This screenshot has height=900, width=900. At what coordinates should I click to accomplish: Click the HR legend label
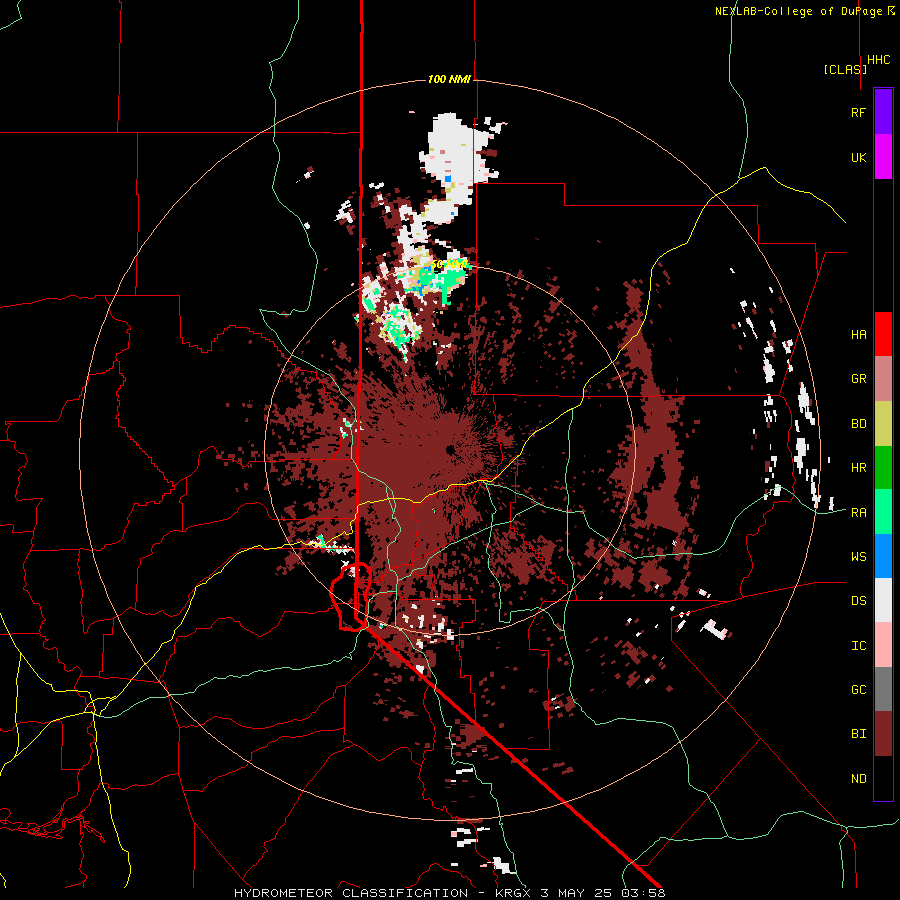859,468
